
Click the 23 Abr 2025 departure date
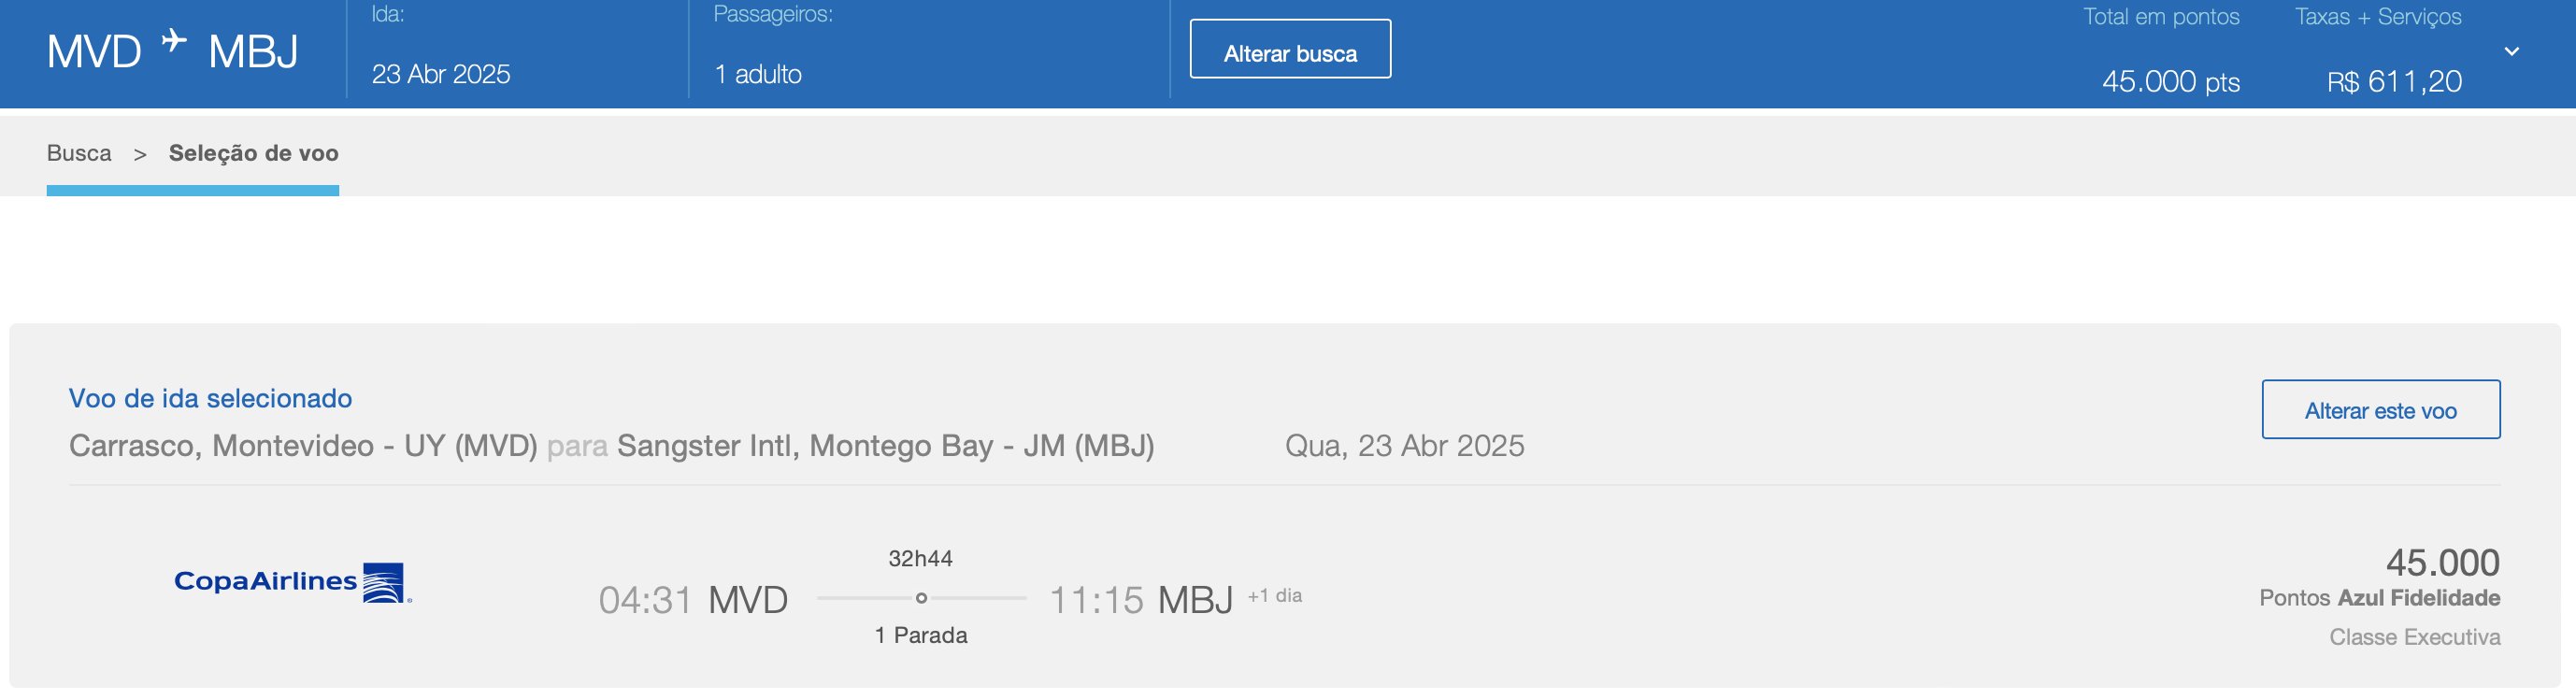[441, 74]
